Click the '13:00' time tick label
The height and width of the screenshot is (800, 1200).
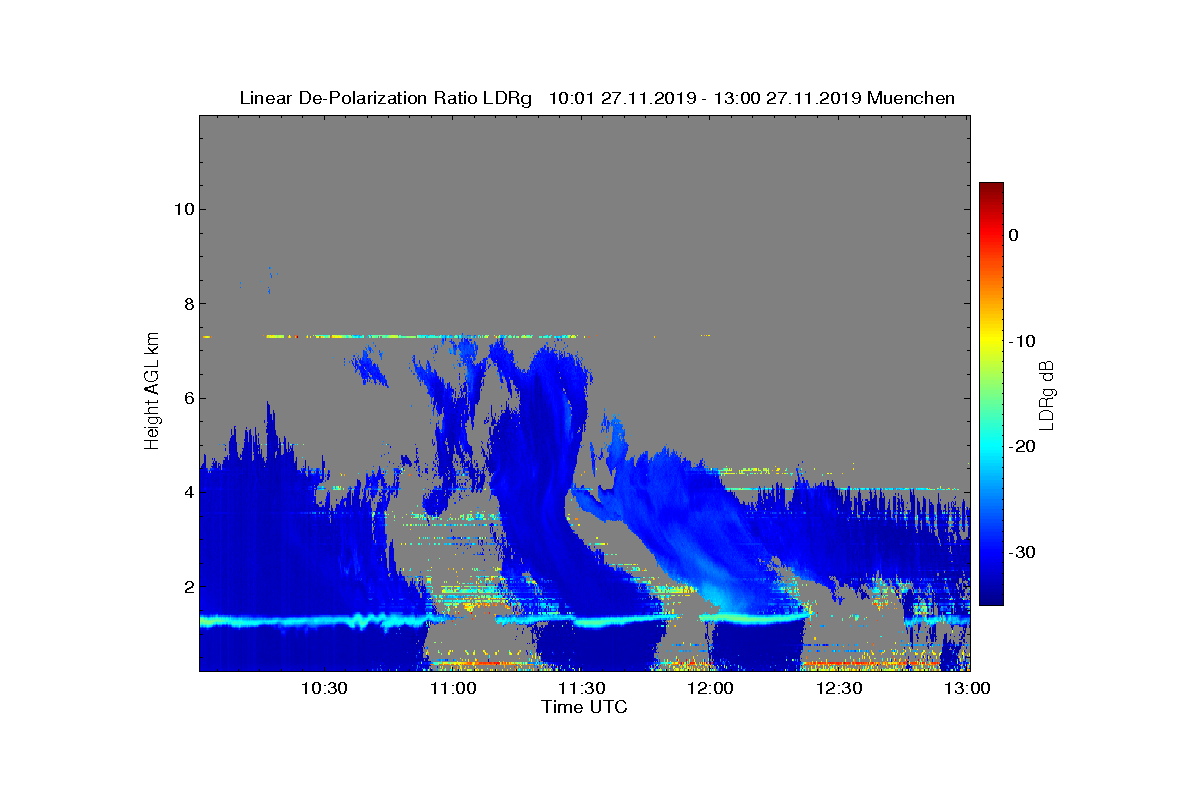pyautogui.click(x=967, y=688)
